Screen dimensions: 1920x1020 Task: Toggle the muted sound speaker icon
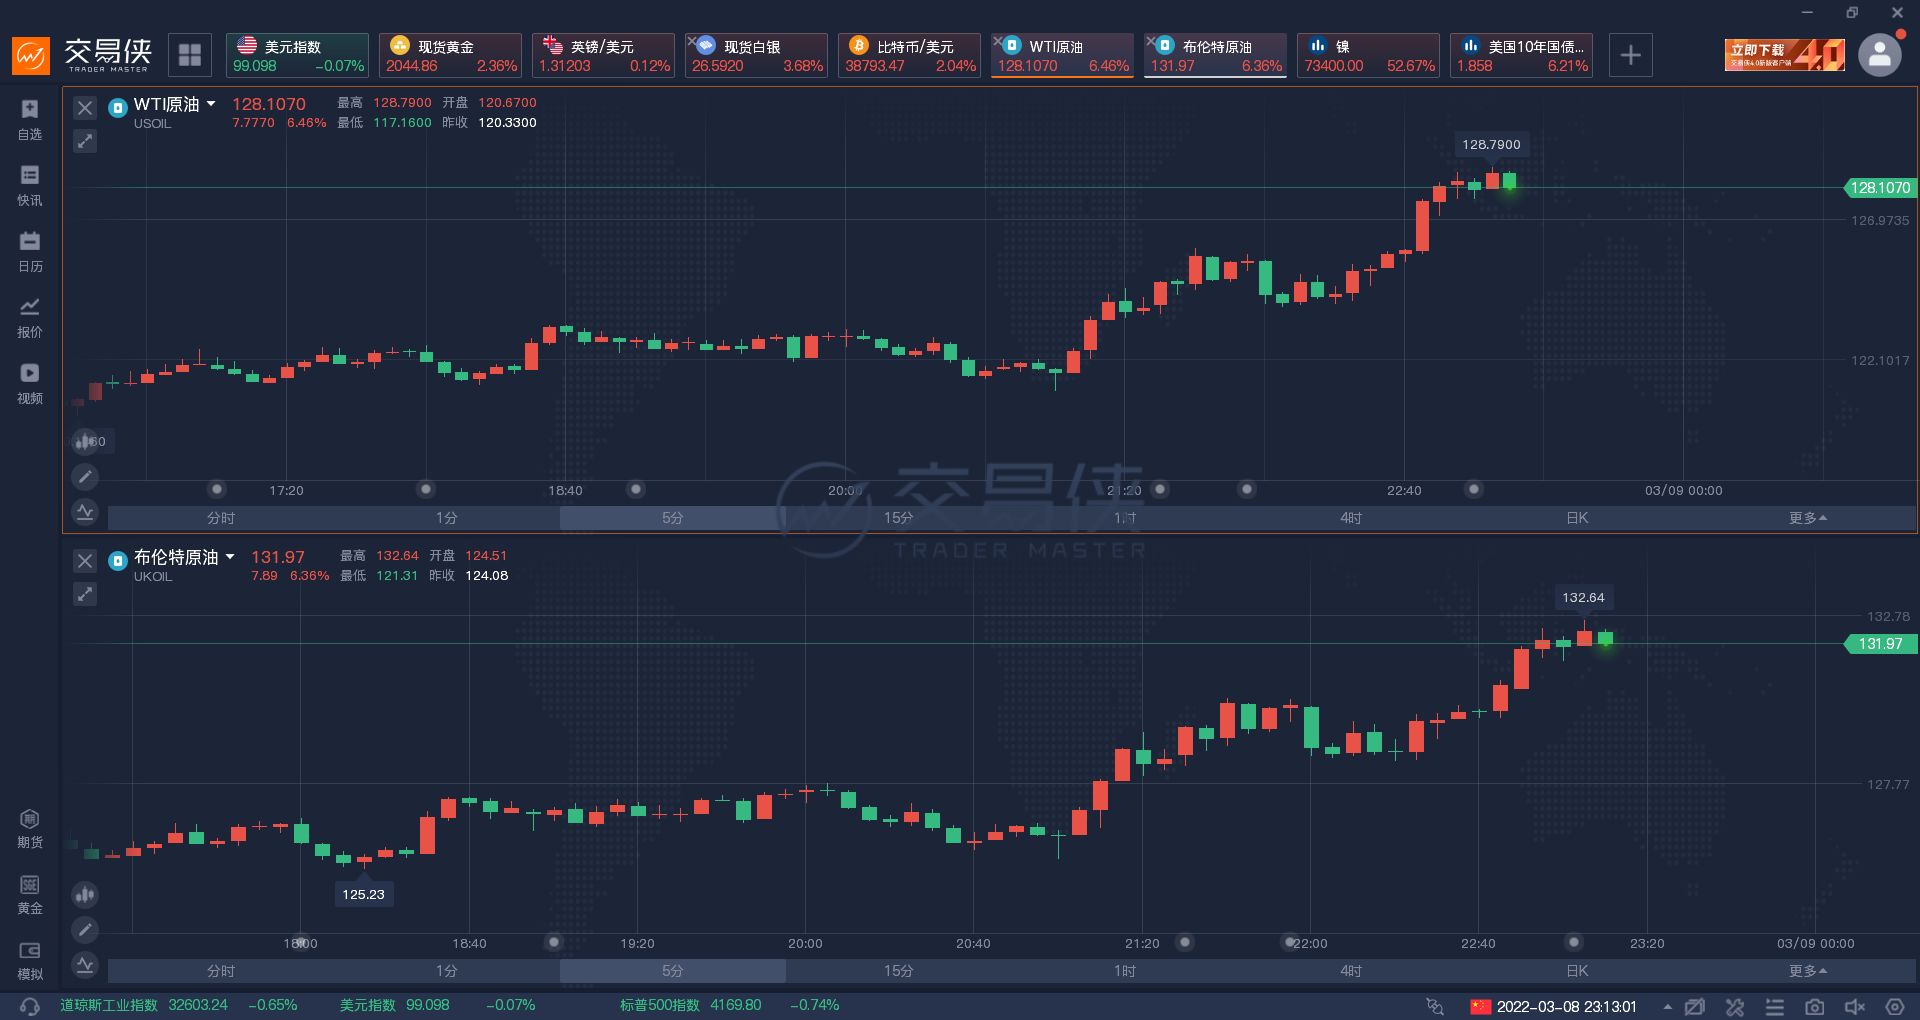coord(1854,1006)
